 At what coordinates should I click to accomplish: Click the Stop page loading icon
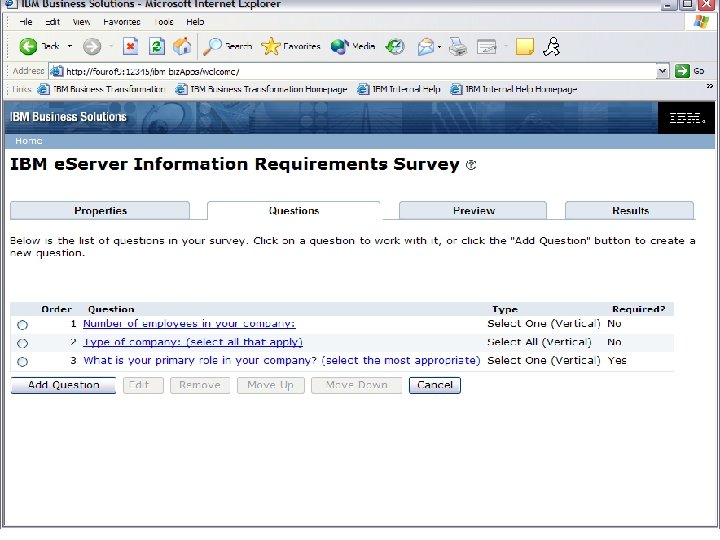pos(130,46)
